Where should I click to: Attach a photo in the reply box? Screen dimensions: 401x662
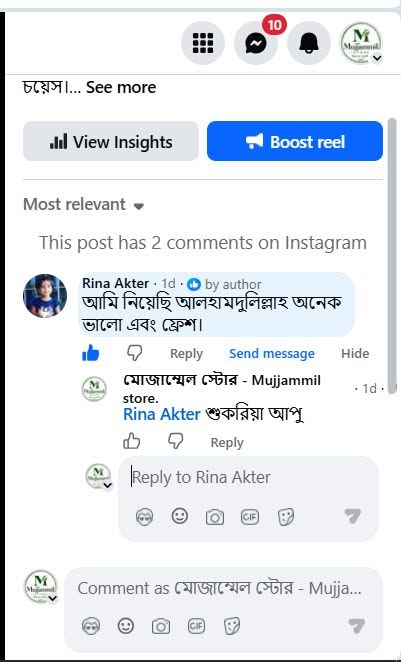click(215, 517)
